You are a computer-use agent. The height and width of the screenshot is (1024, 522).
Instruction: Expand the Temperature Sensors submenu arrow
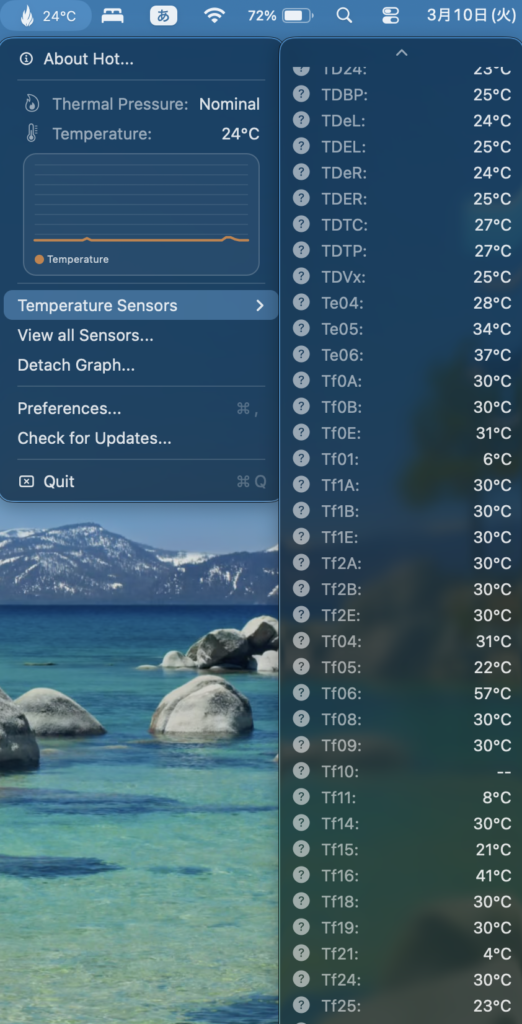point(259,306)
